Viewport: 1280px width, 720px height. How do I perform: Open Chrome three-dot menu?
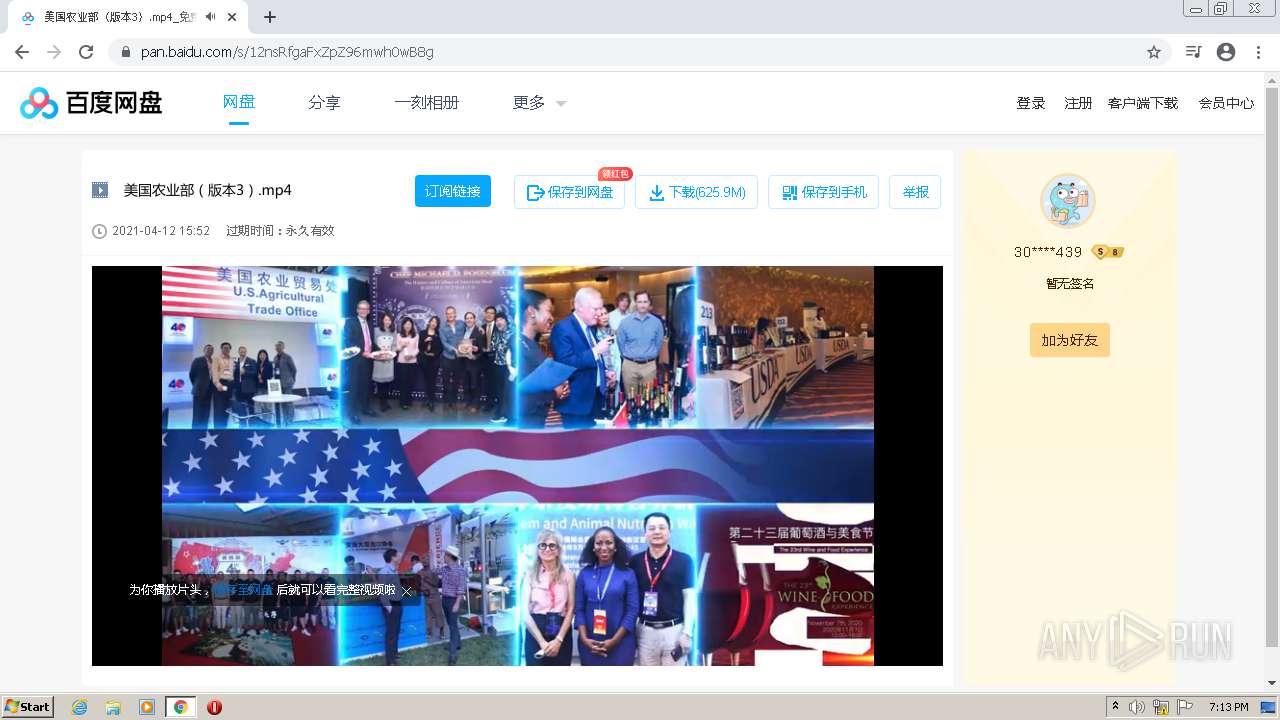(1258, 52)
